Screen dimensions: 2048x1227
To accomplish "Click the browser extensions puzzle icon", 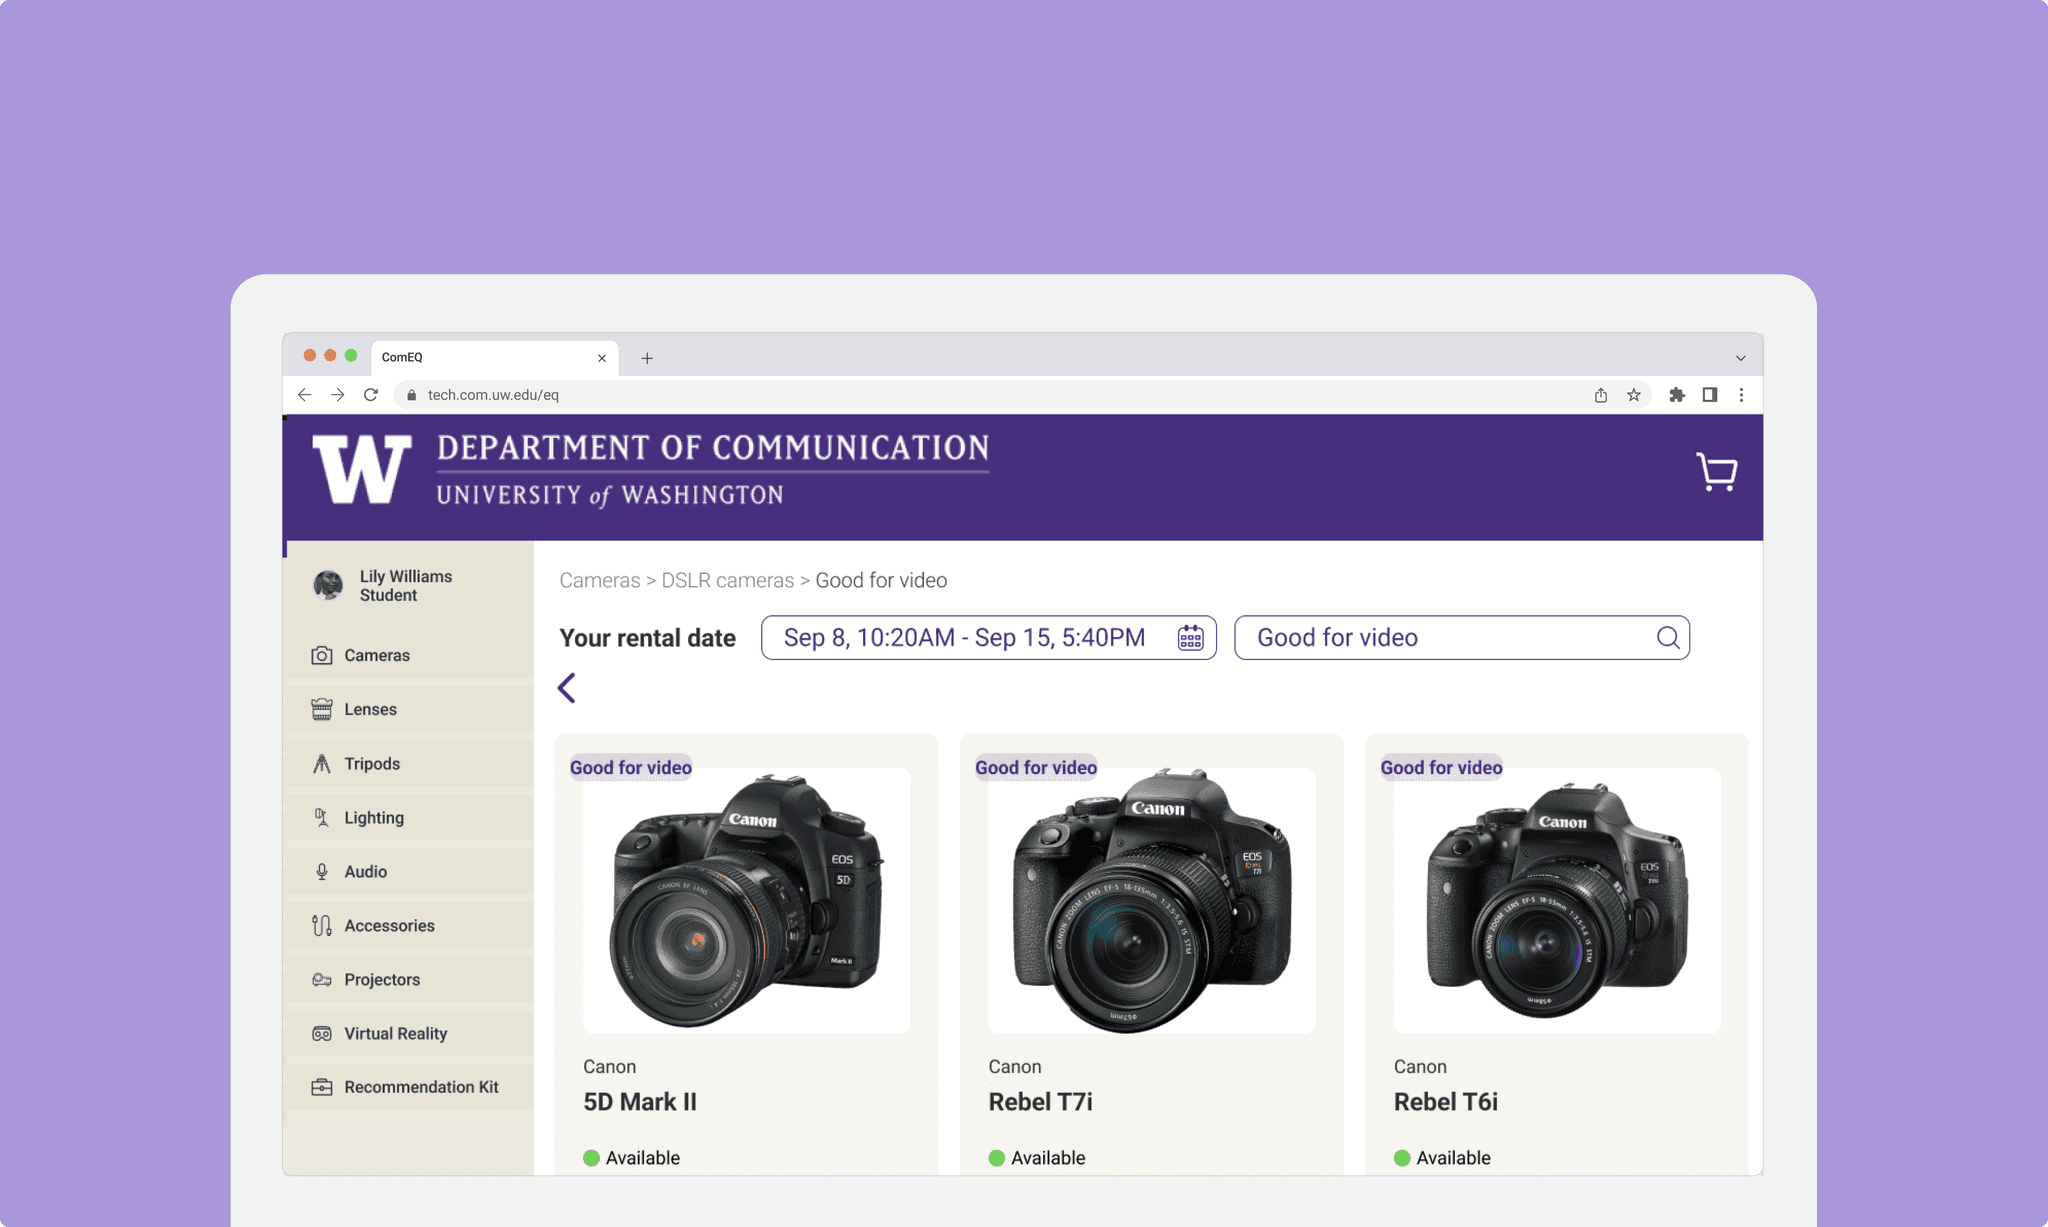I will pyautogui.click(x=1677, y=395).
